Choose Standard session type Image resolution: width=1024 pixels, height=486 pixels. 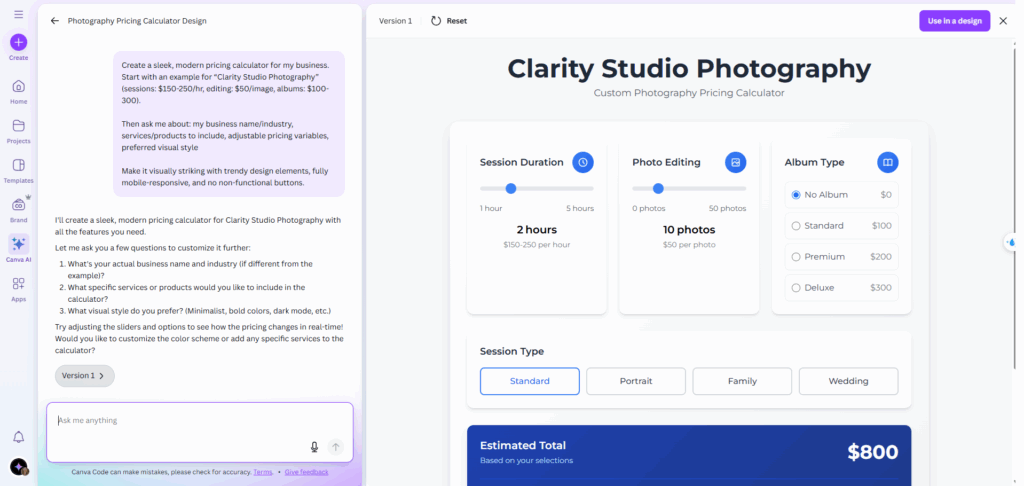(x=530, y=381)
